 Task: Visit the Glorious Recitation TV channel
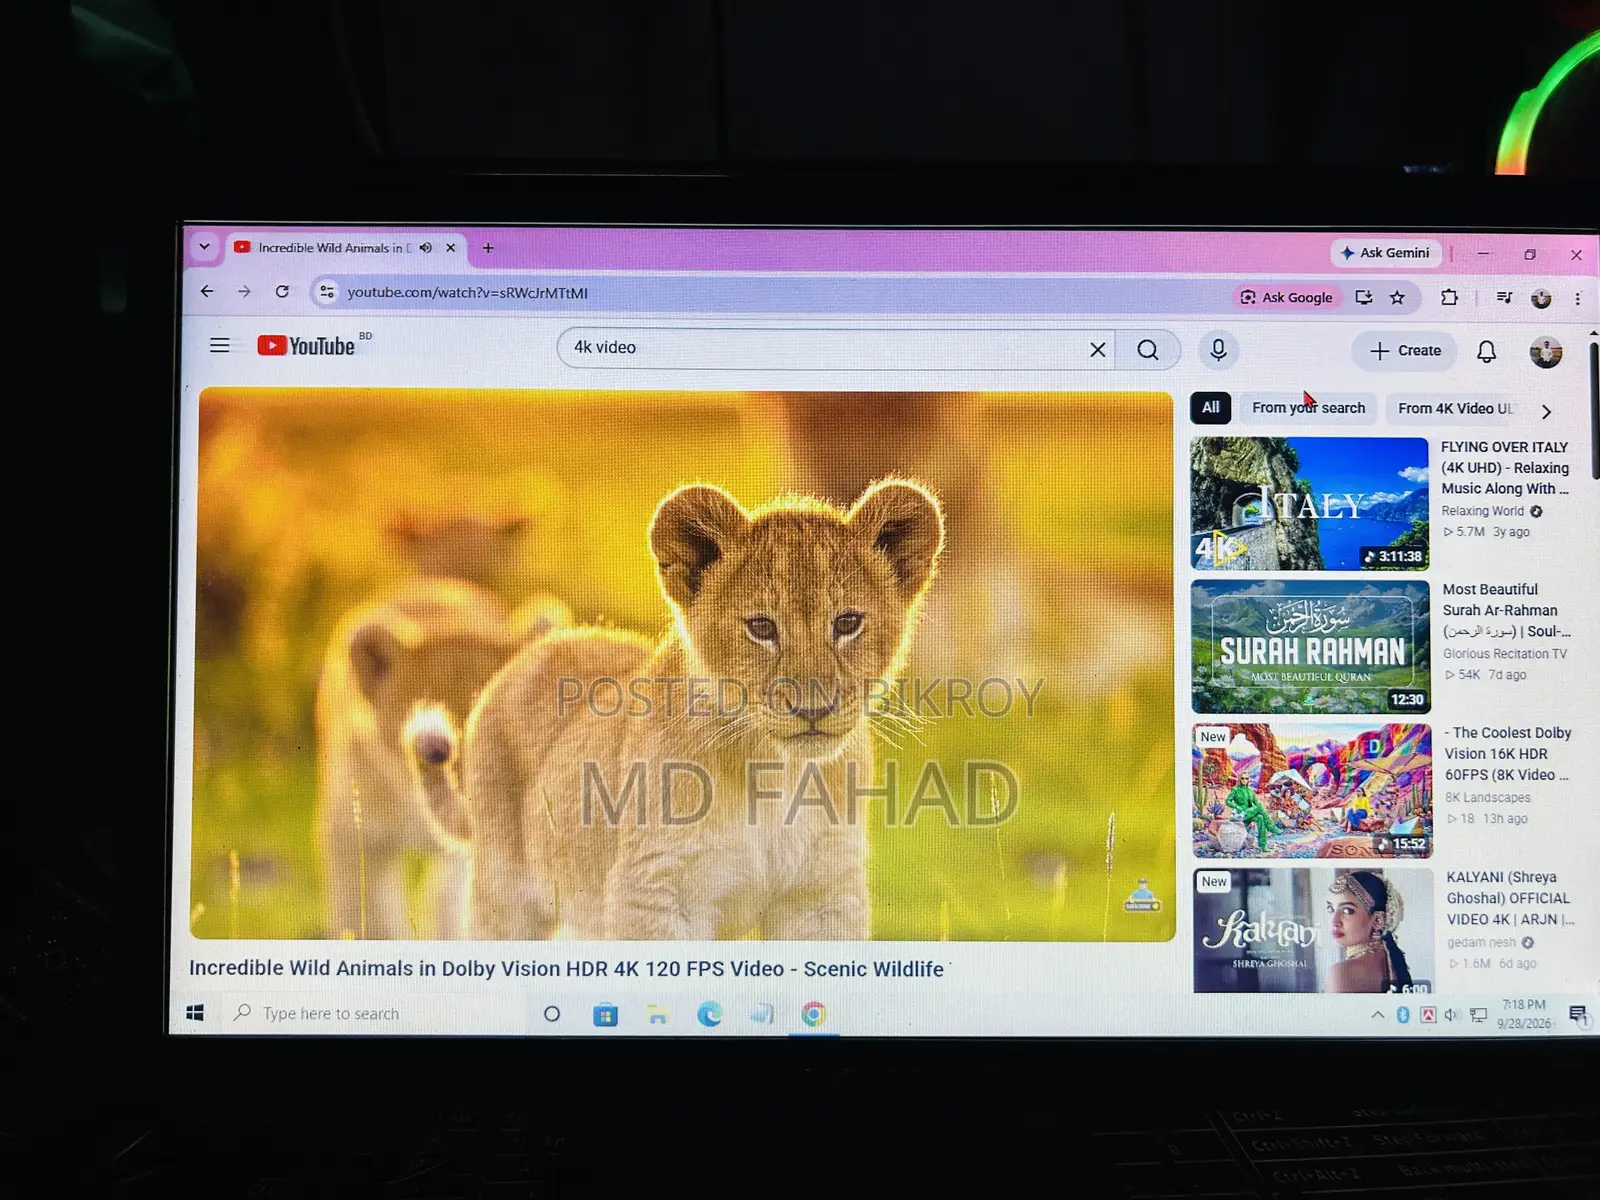pyautogui.click(x=1505, y=654)
